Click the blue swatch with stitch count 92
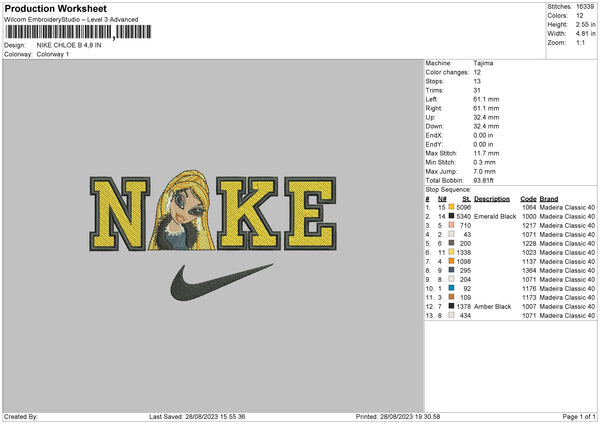600x424 pixels. 452,288
